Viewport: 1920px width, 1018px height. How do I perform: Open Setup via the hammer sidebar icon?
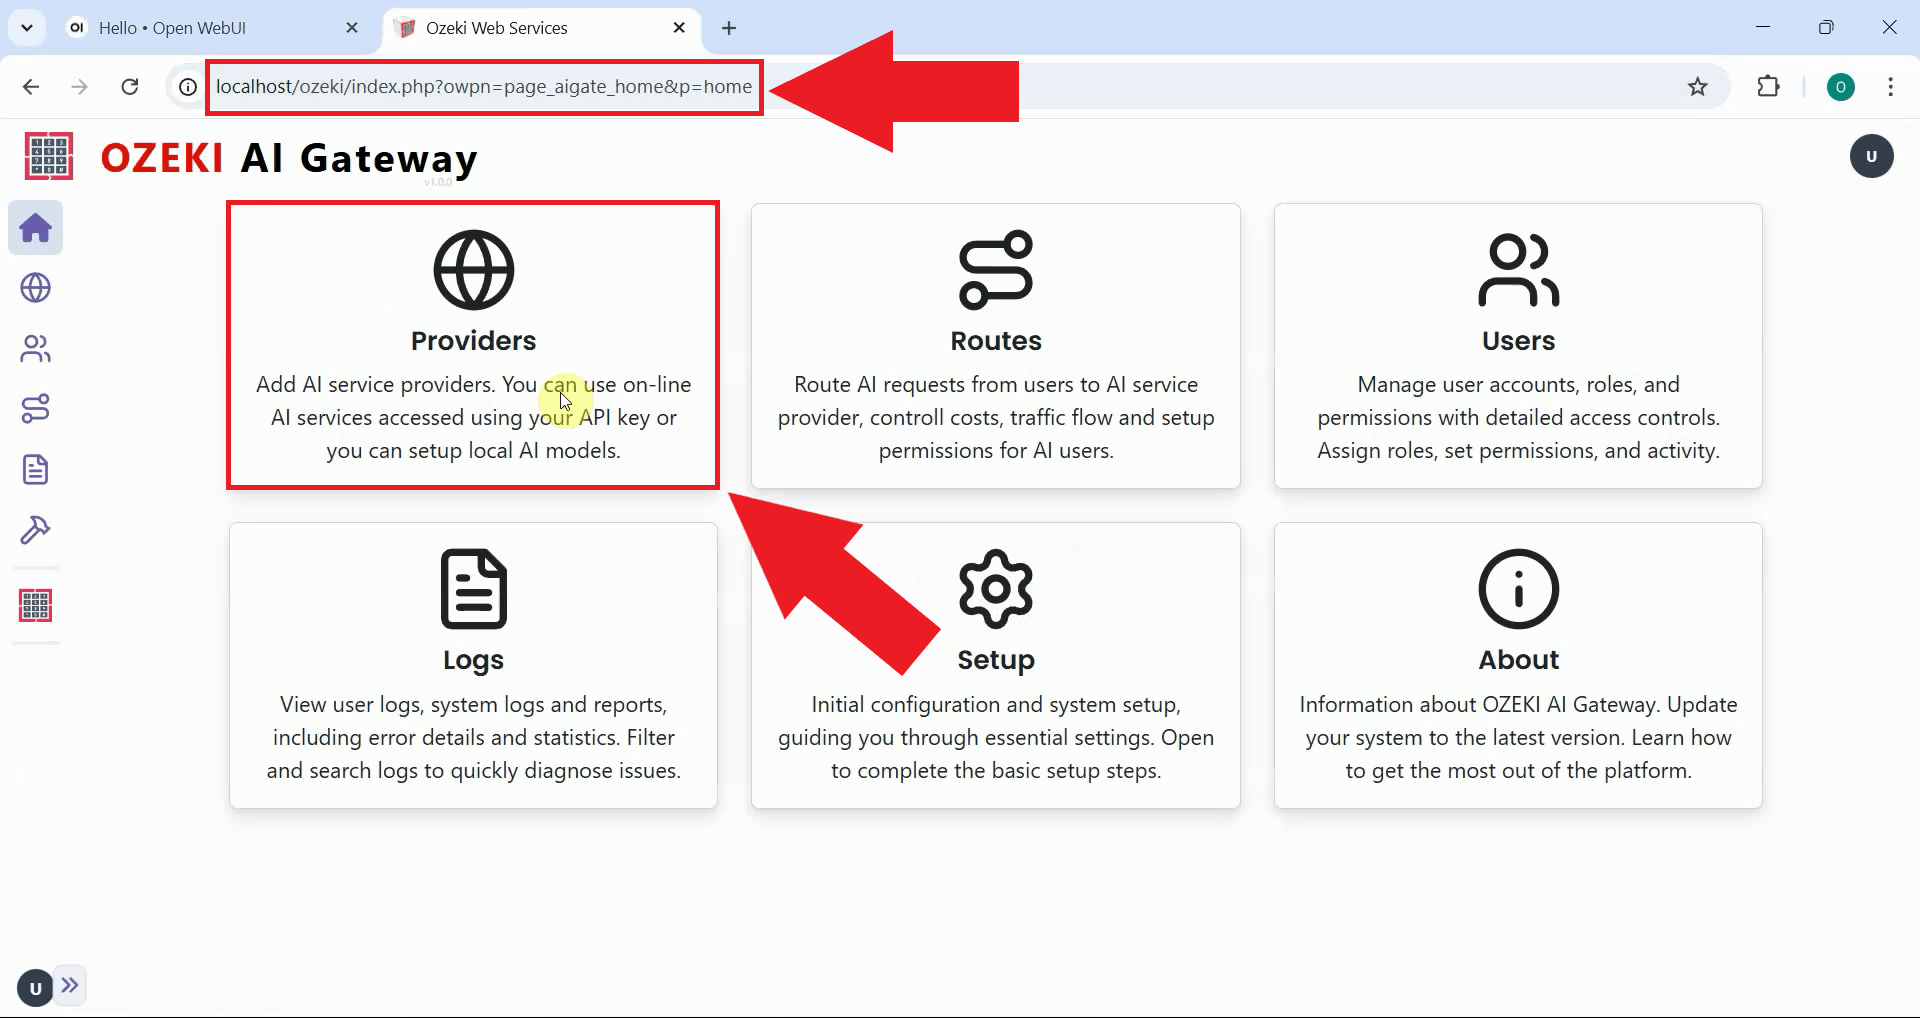tap(35, 530)
